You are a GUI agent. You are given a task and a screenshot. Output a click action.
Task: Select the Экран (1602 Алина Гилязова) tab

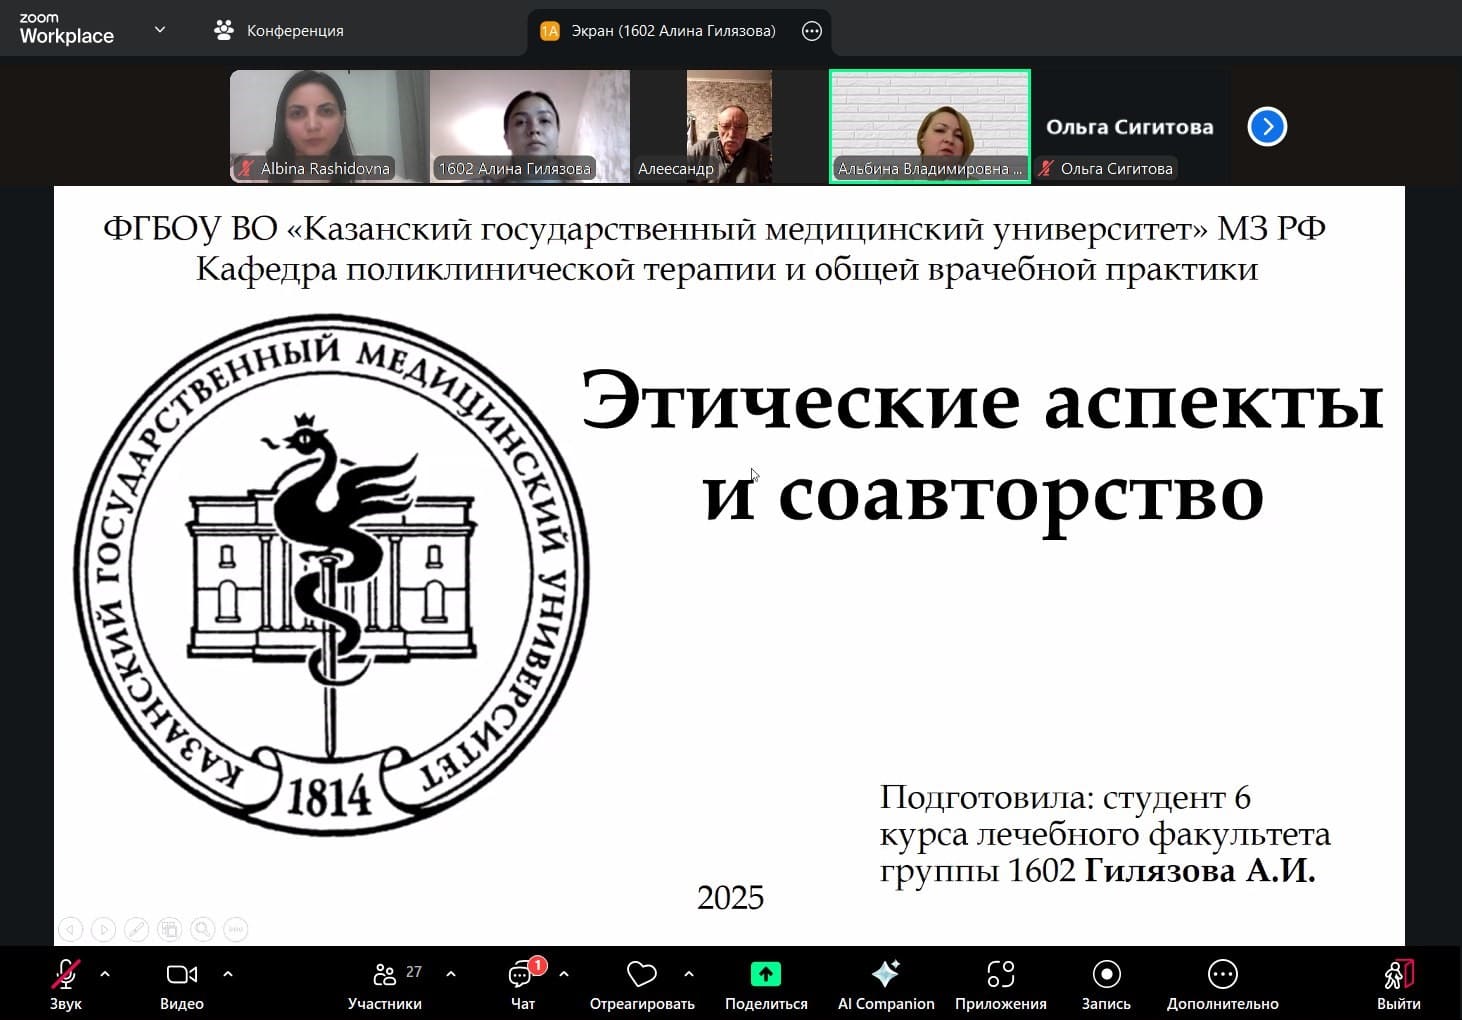click(x=660, y=31)
